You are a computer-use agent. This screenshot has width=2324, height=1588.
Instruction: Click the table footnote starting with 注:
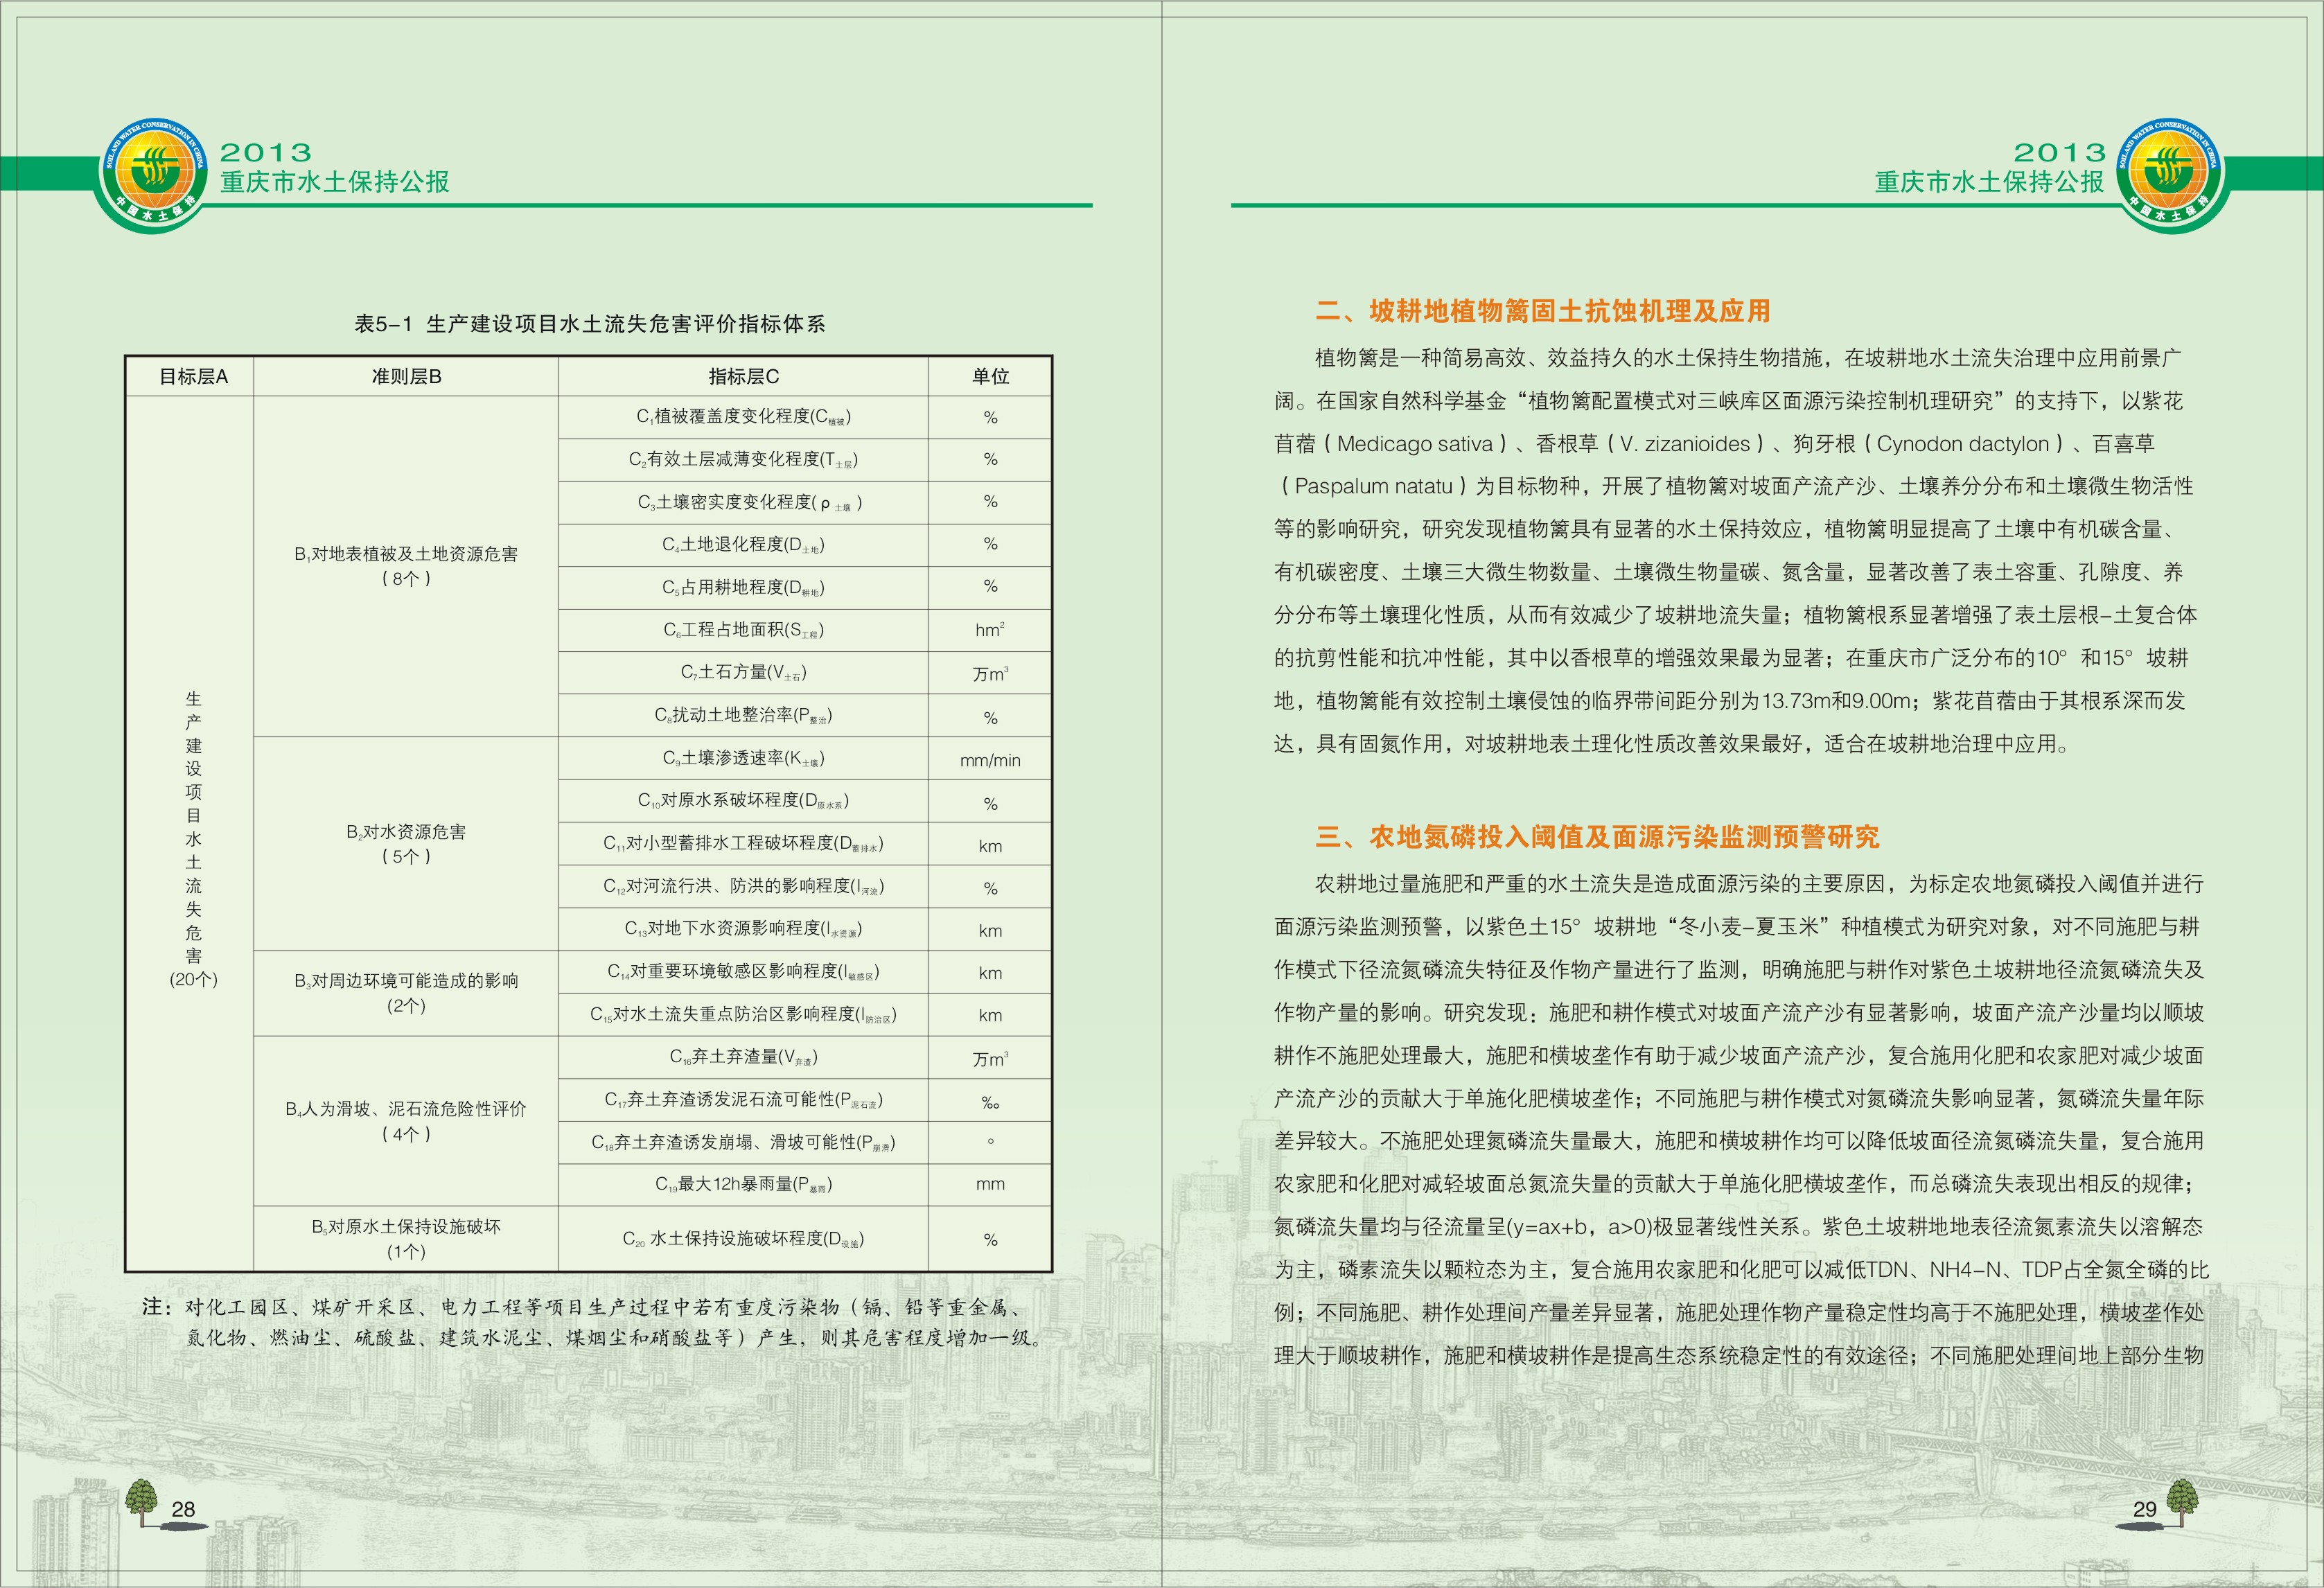pyautogui.click(x=592, y=1322)
